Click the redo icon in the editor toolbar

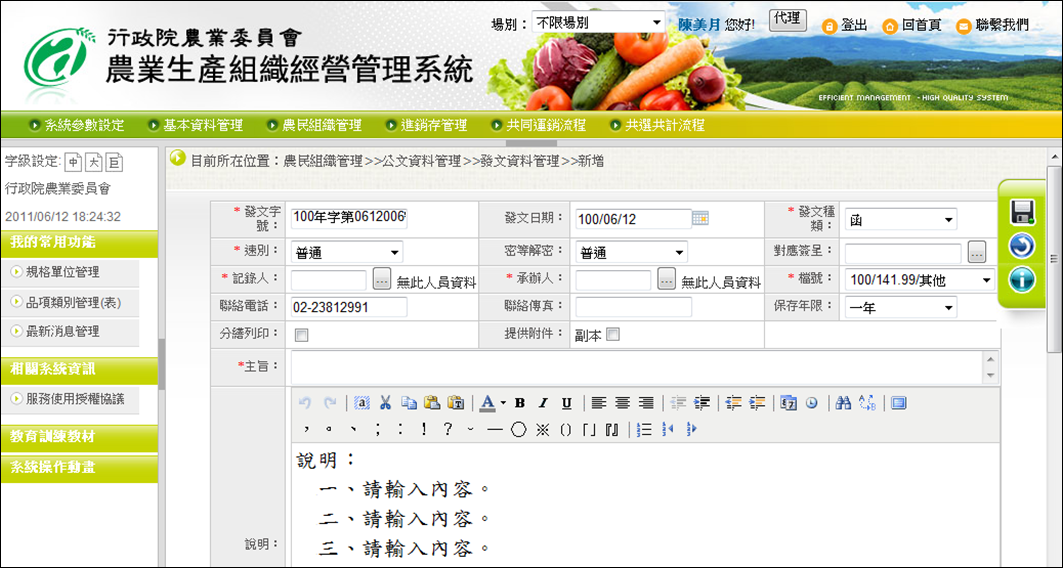(x=330, y=403)
